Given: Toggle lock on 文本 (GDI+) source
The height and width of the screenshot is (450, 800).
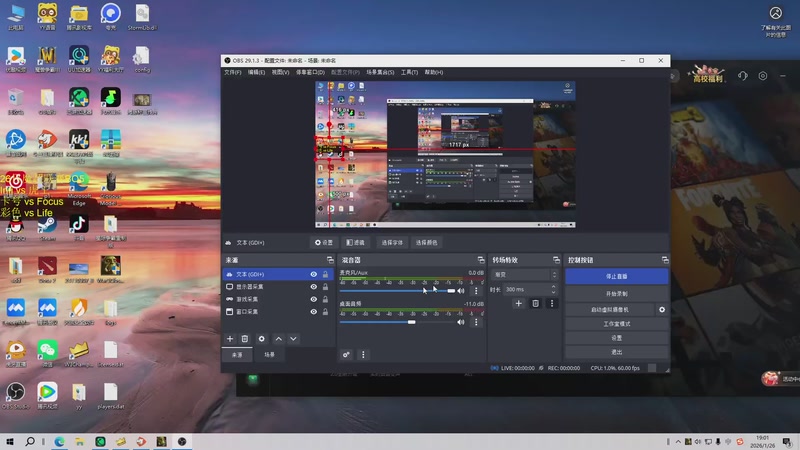Looking at the screenshot, I should 325,274.
